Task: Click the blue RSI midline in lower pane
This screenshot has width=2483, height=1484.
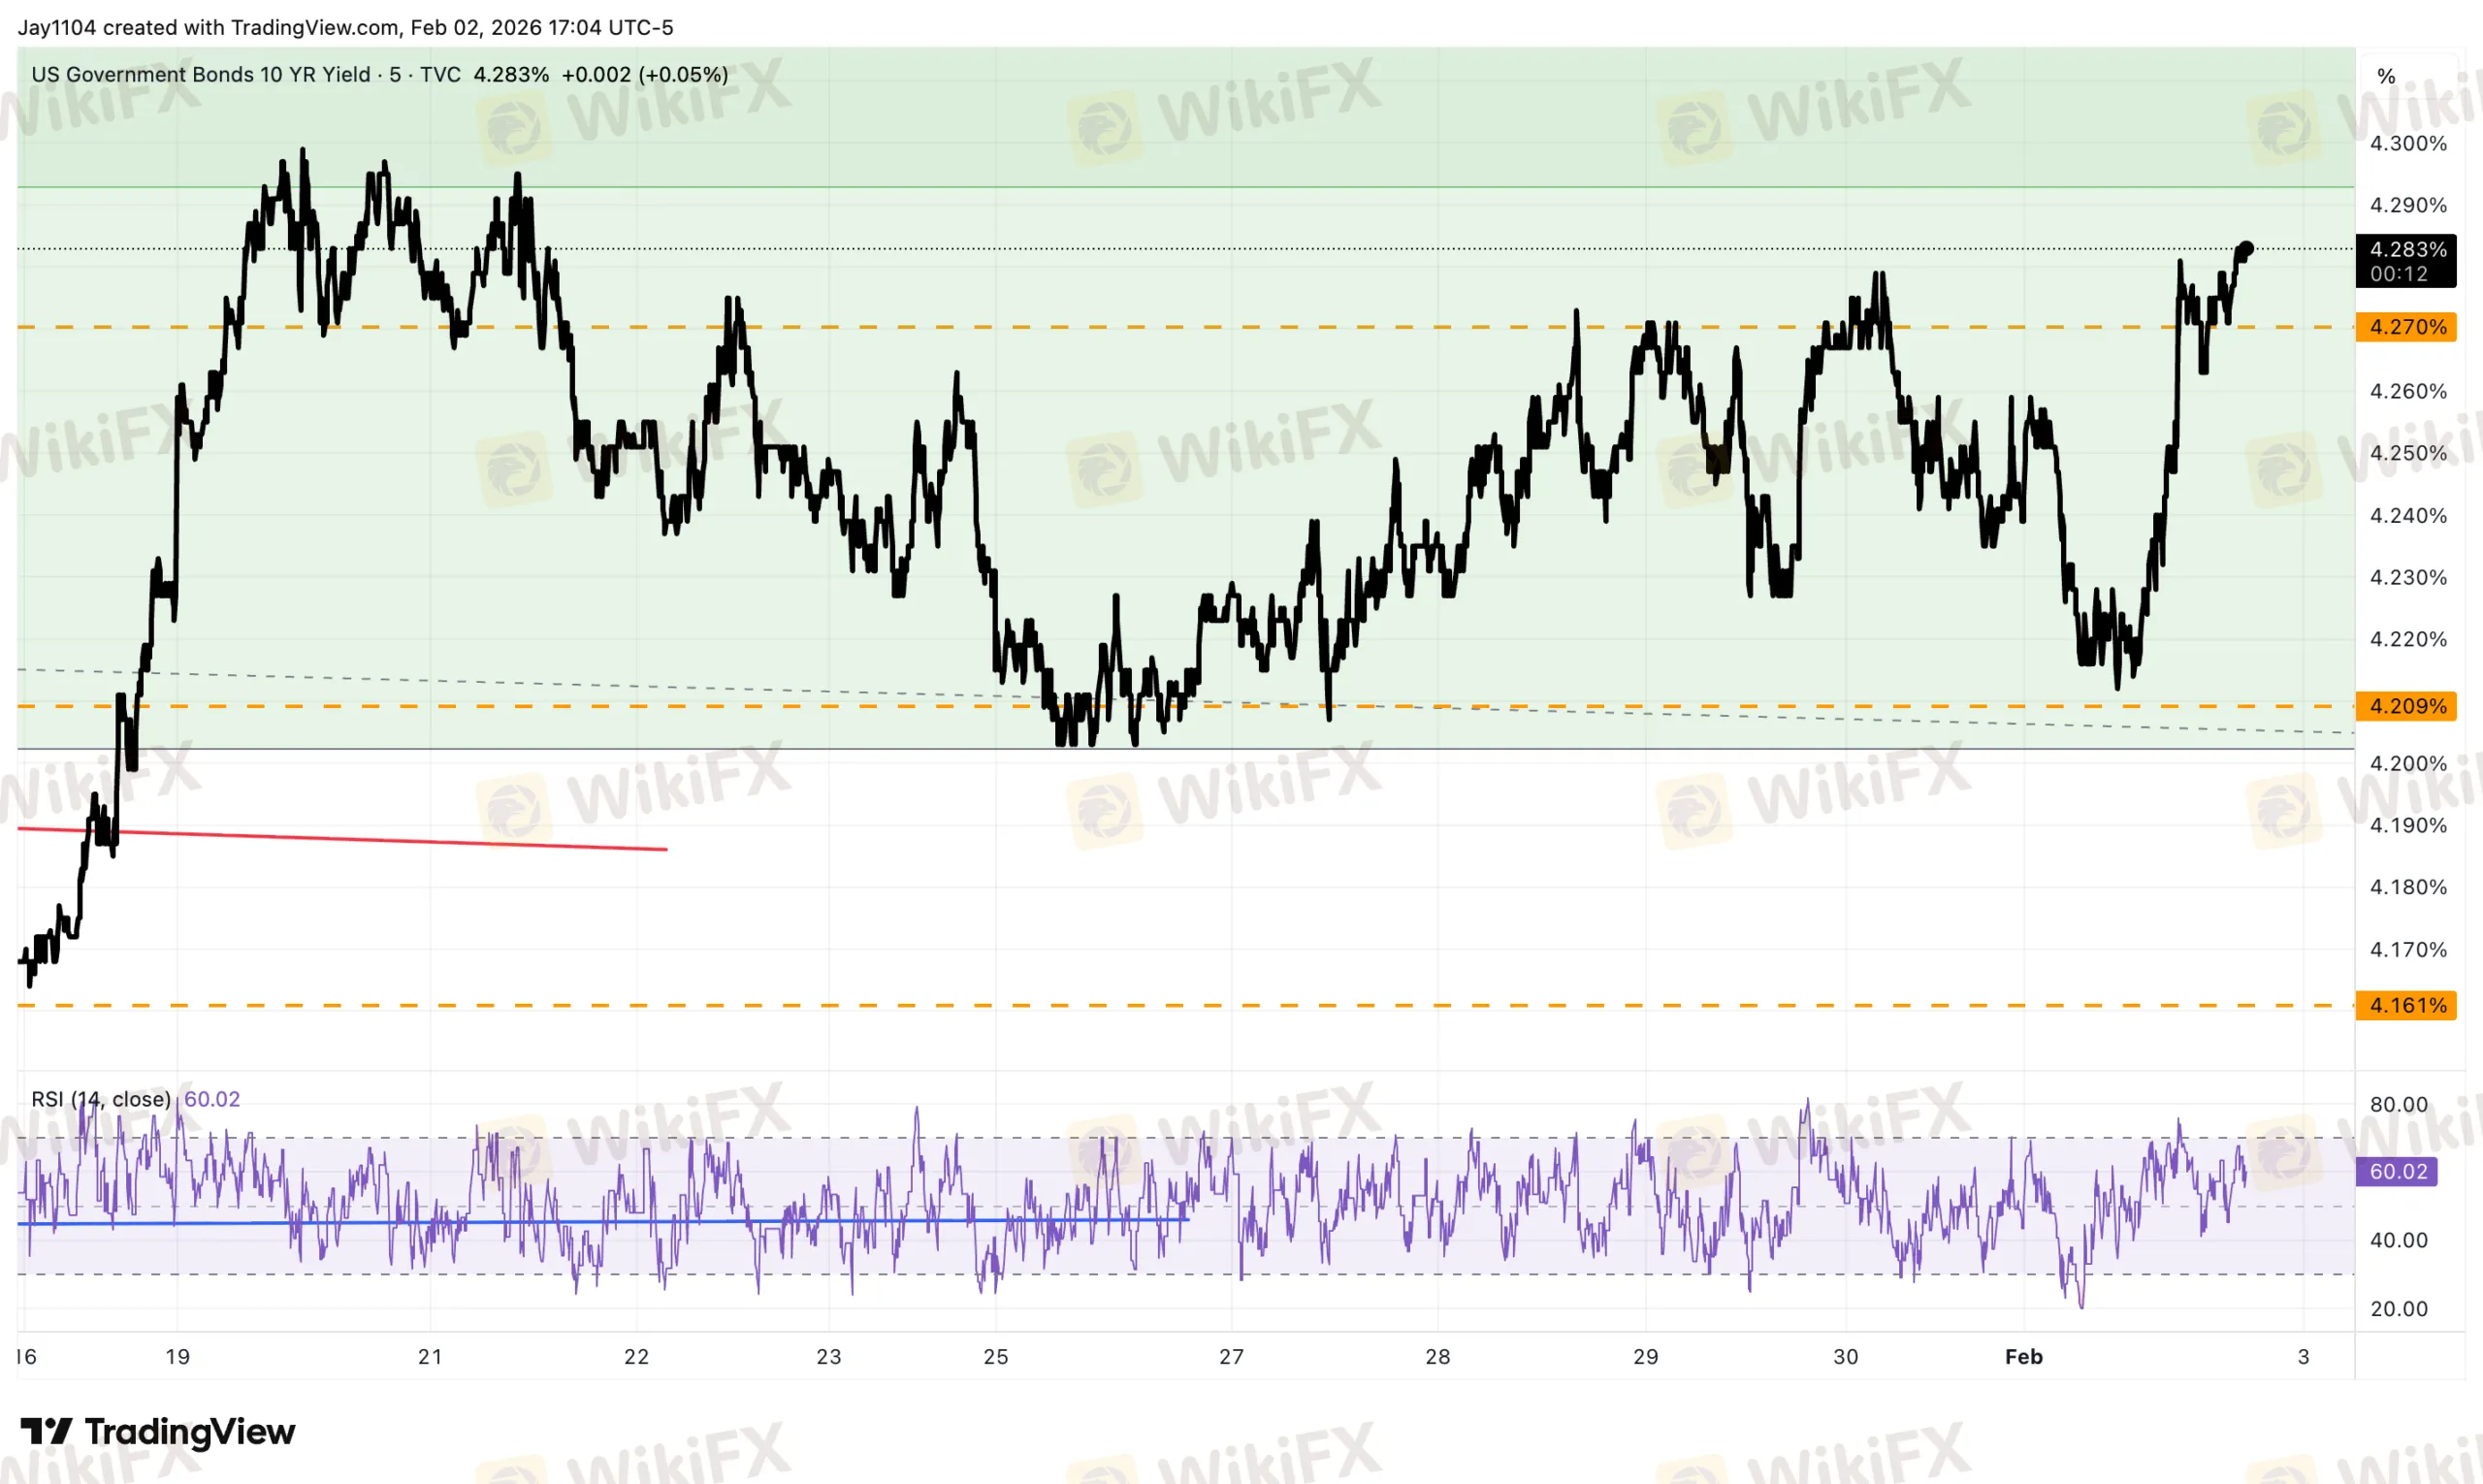Action: (x=600, y=1222)
